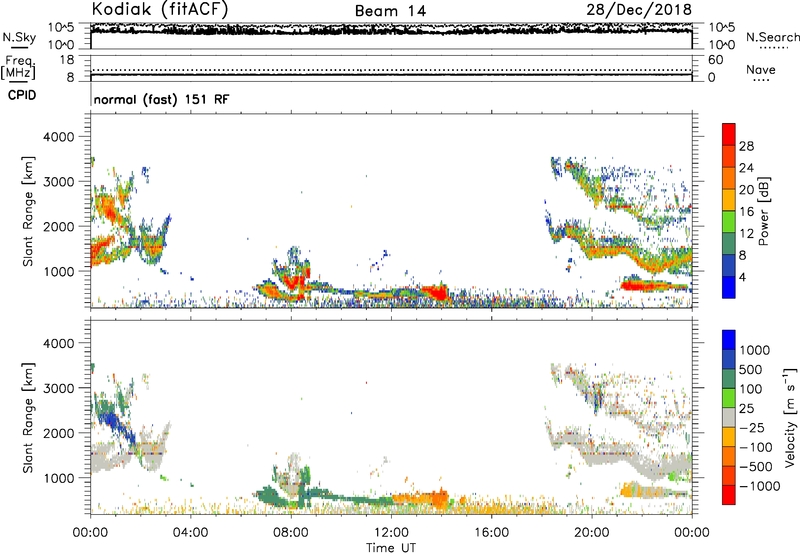Pick the gray -25 to 25 velocity swatch
The width and height of the screenshot is (800, 554).
[x=729, y=417]
